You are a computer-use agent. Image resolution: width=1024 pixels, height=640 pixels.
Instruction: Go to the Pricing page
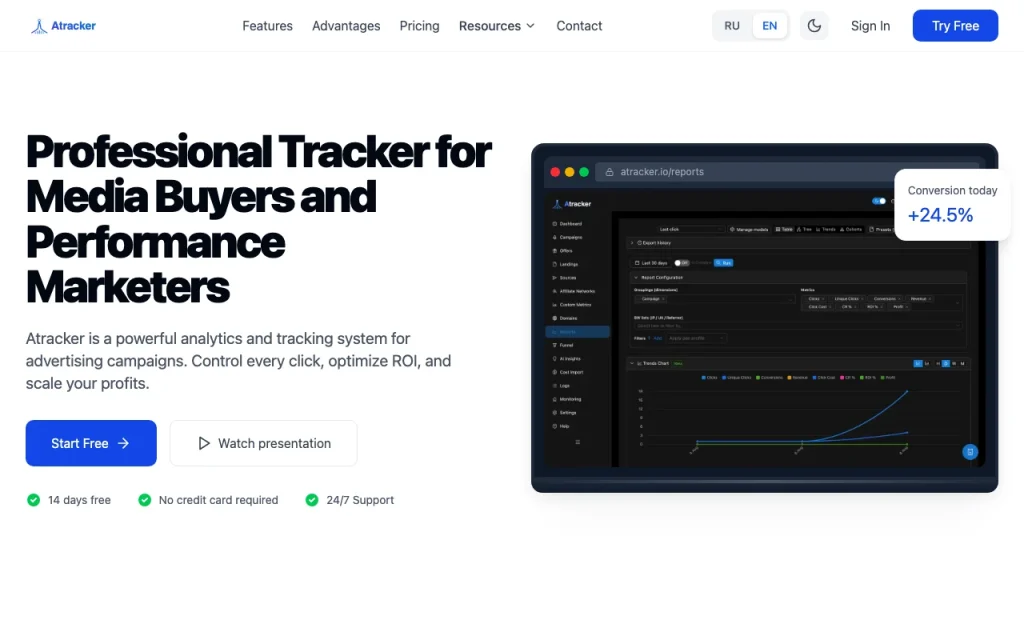pos(419,26)
